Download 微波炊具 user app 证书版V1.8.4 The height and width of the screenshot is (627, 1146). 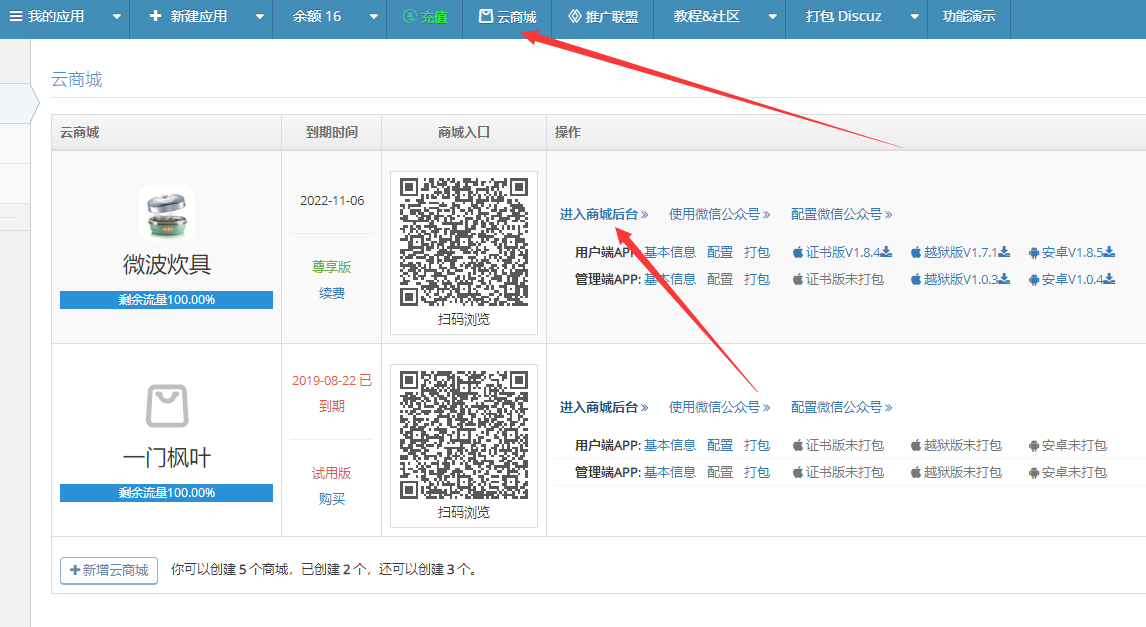[843, 252]
